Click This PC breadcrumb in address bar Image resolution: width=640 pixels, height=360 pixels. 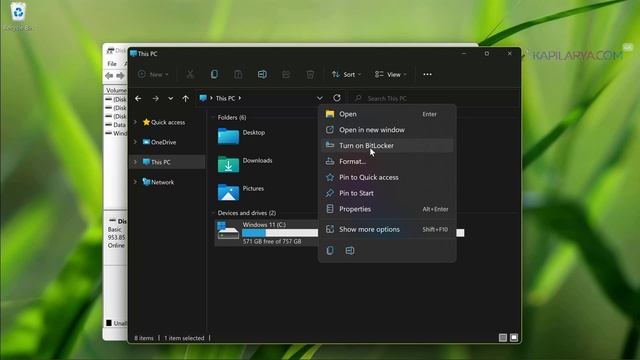225,98
